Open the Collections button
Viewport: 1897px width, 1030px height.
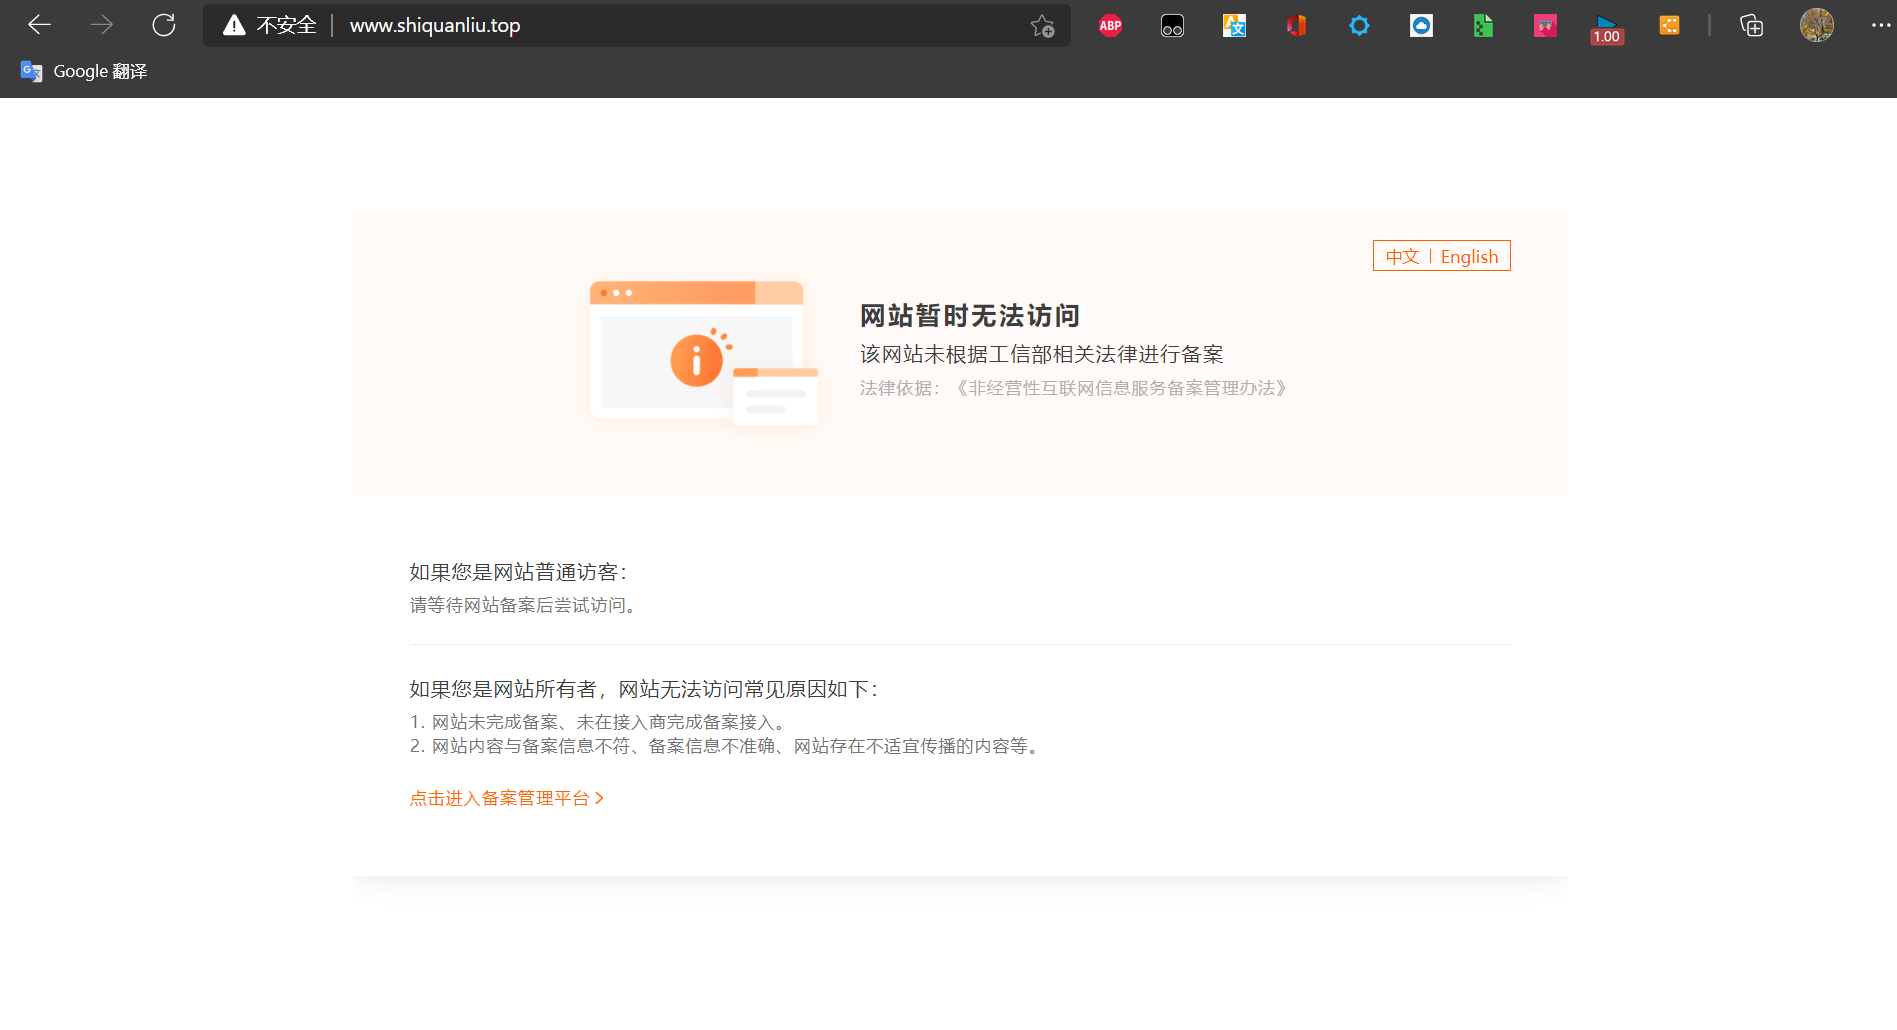click(x=1751, y=26)
